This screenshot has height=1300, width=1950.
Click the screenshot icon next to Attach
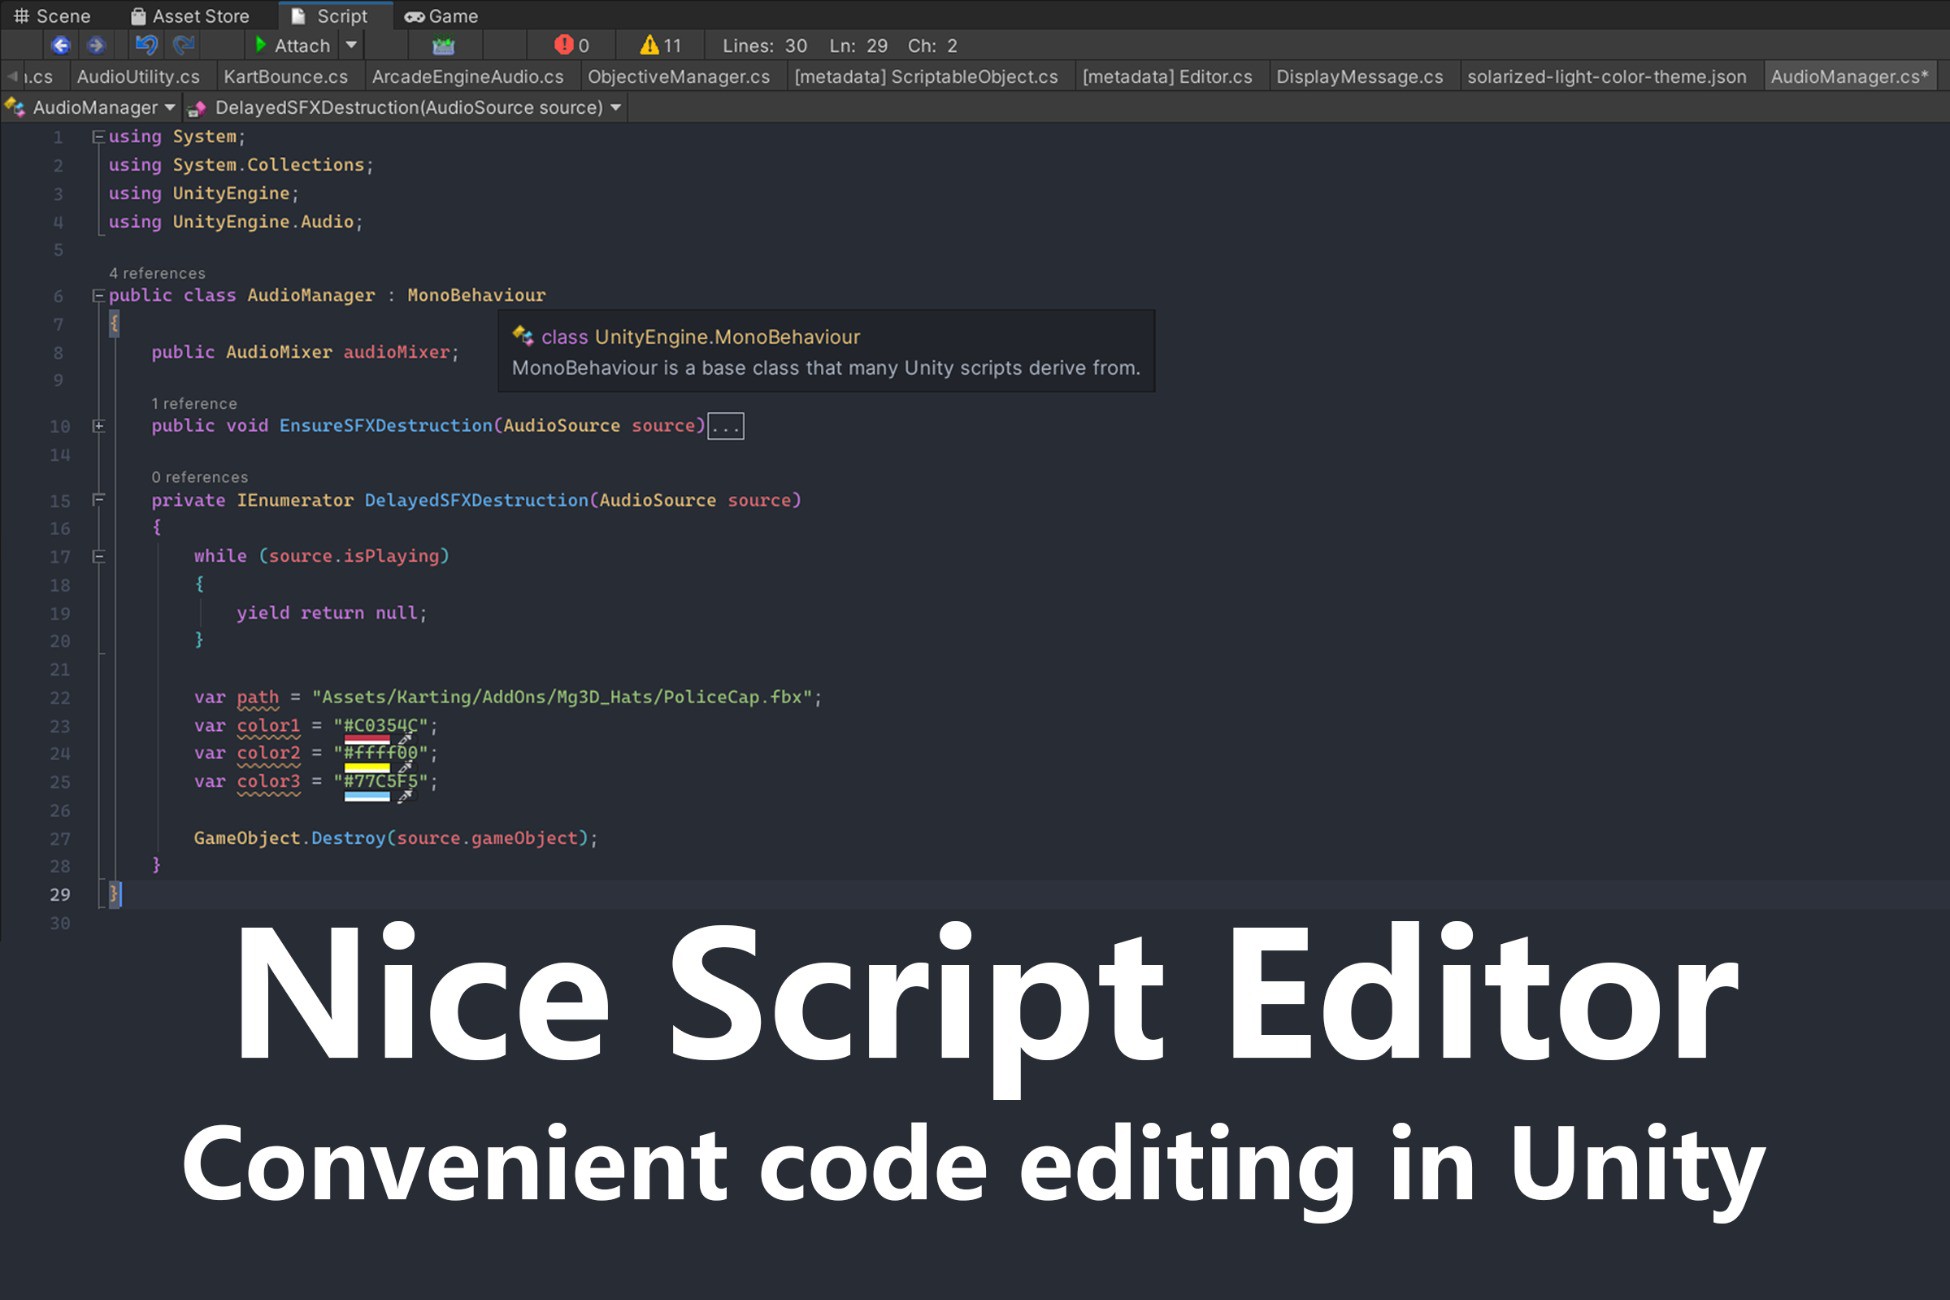[x=444, y=45]
